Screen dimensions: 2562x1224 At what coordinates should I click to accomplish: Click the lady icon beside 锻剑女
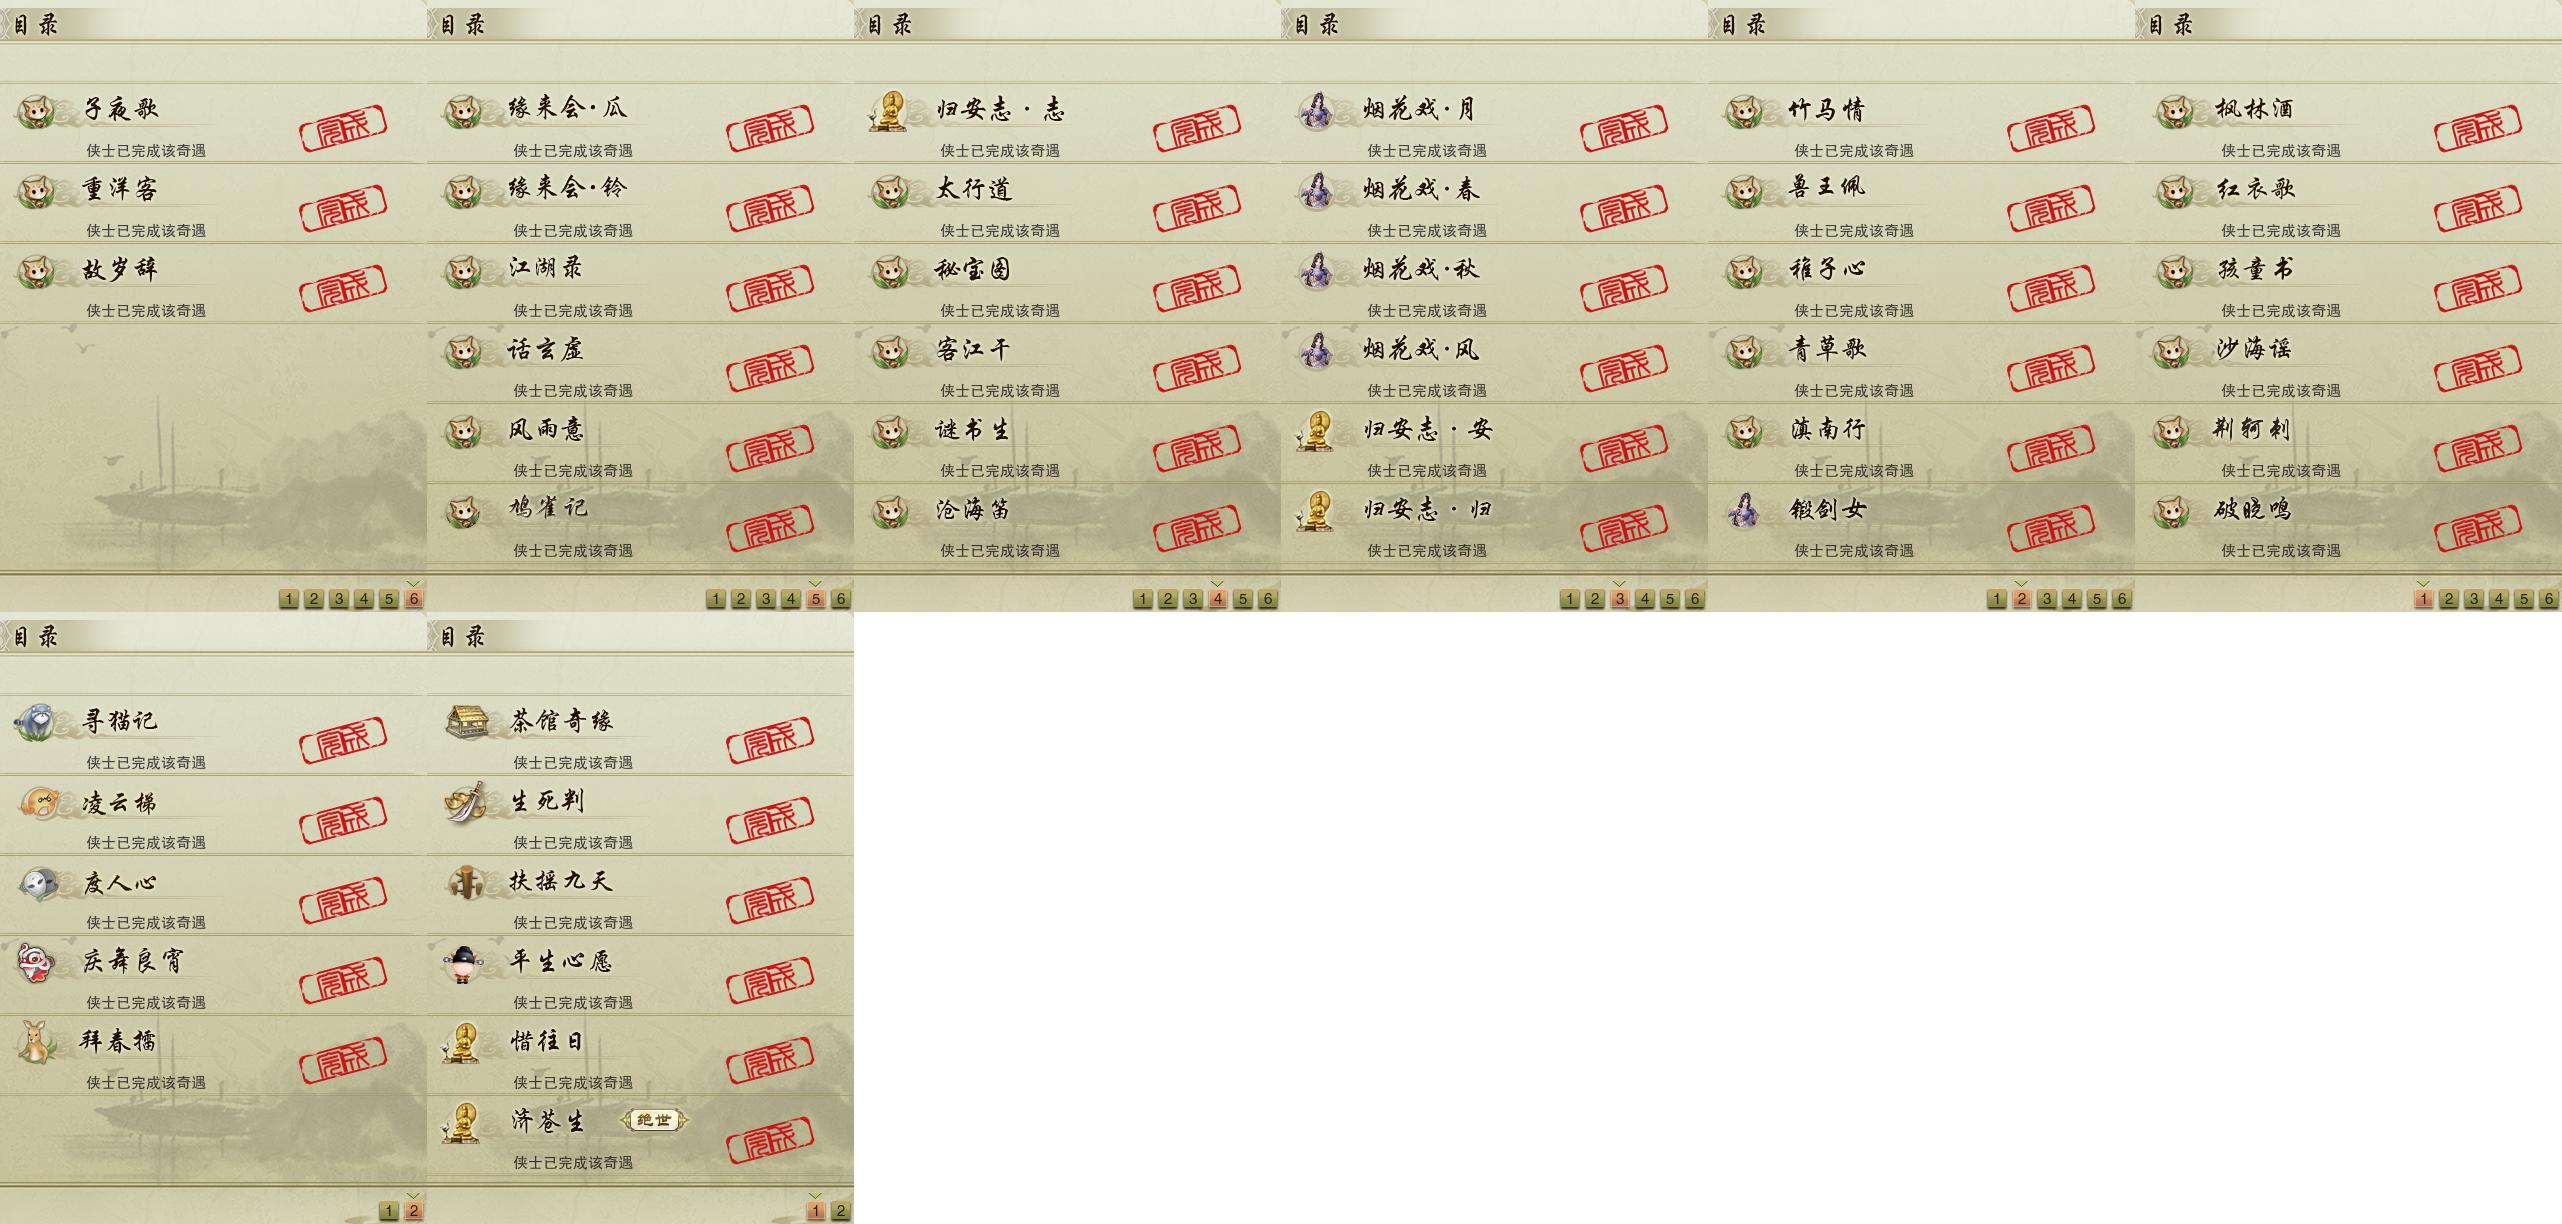click(1744, 510)
